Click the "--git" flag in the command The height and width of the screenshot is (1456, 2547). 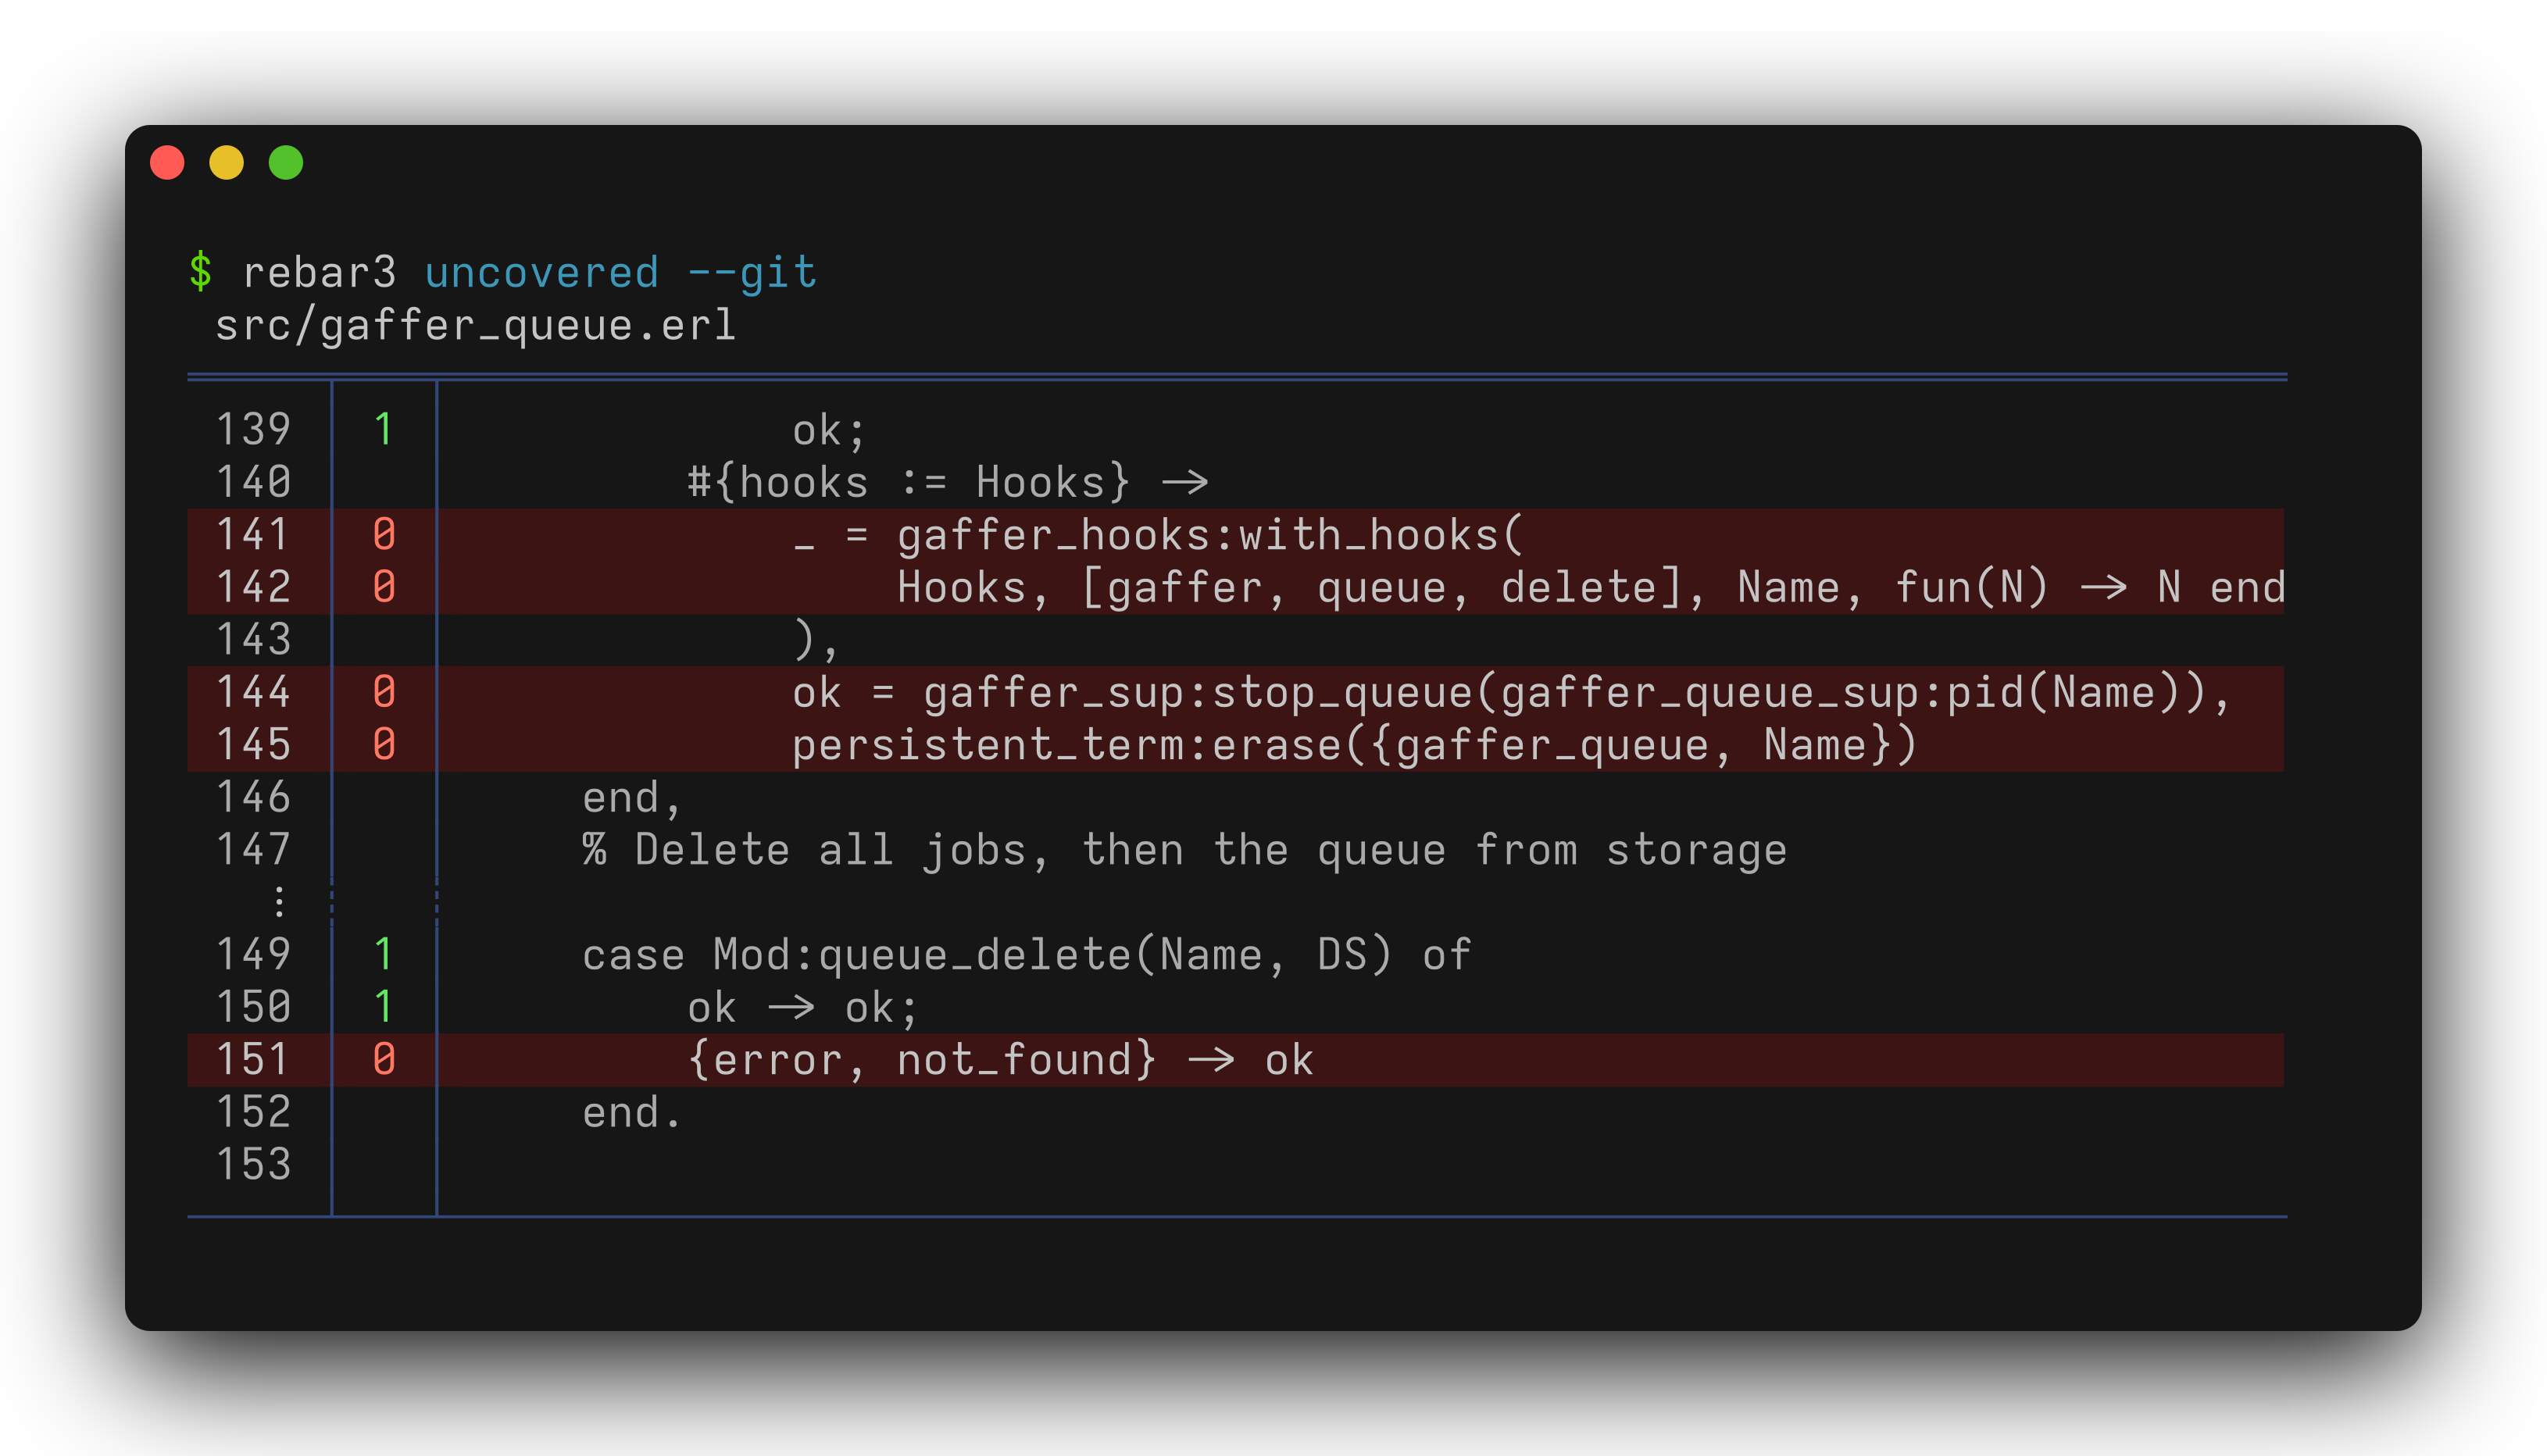tap(752, 272)
